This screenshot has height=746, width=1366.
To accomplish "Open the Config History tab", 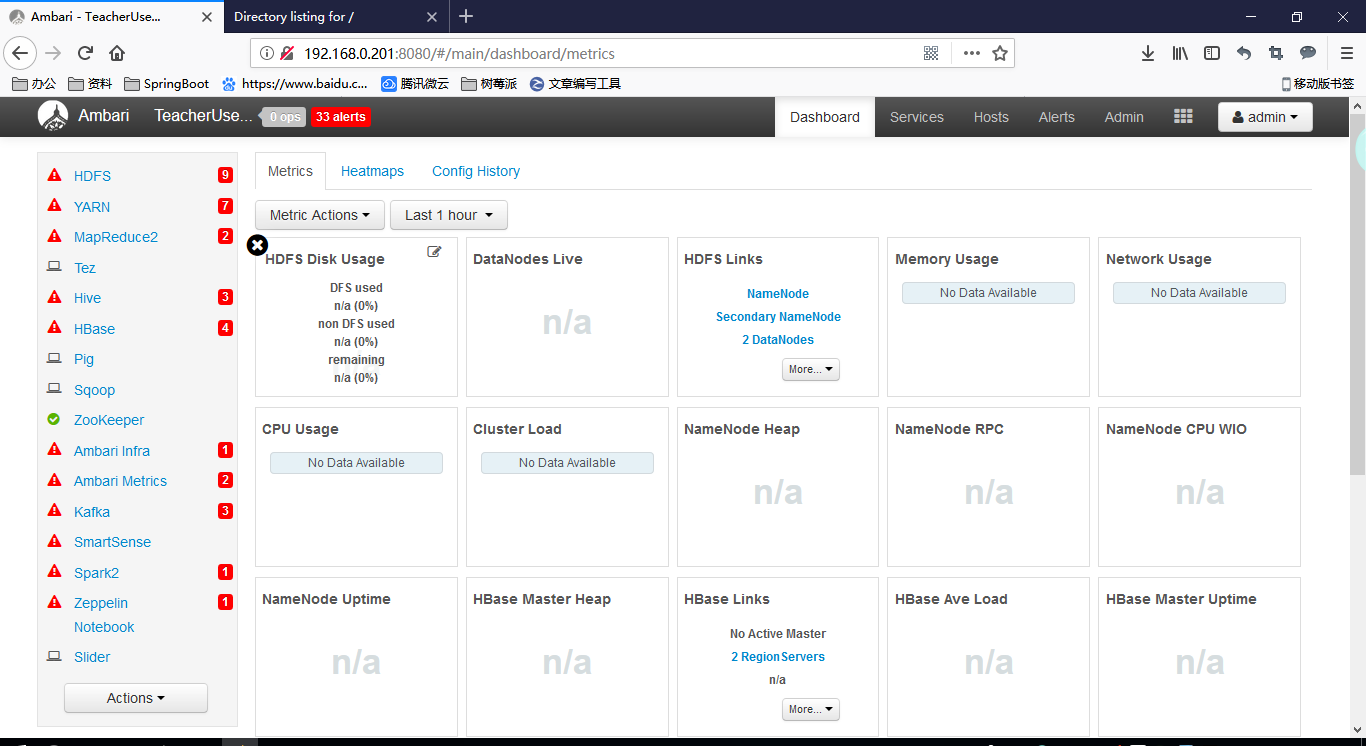I will point(476,171).
